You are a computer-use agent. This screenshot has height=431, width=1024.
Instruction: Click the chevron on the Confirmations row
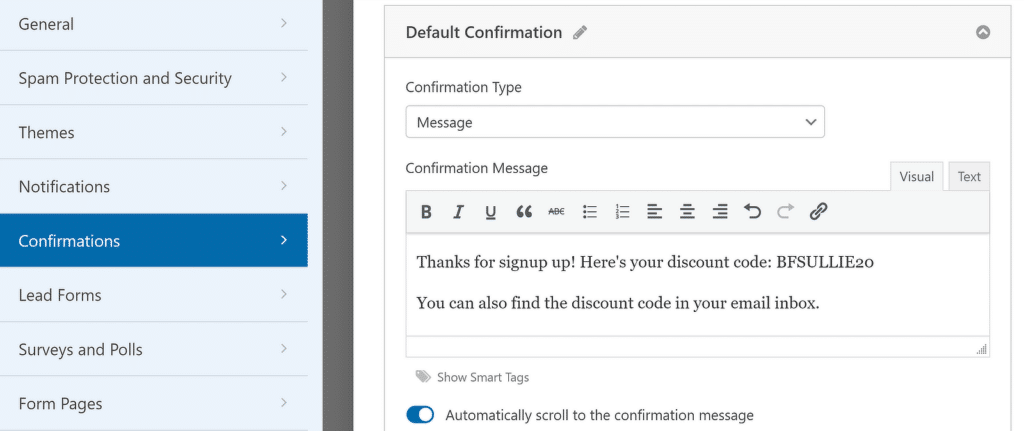pyautogui.click(x=283, y=240)
